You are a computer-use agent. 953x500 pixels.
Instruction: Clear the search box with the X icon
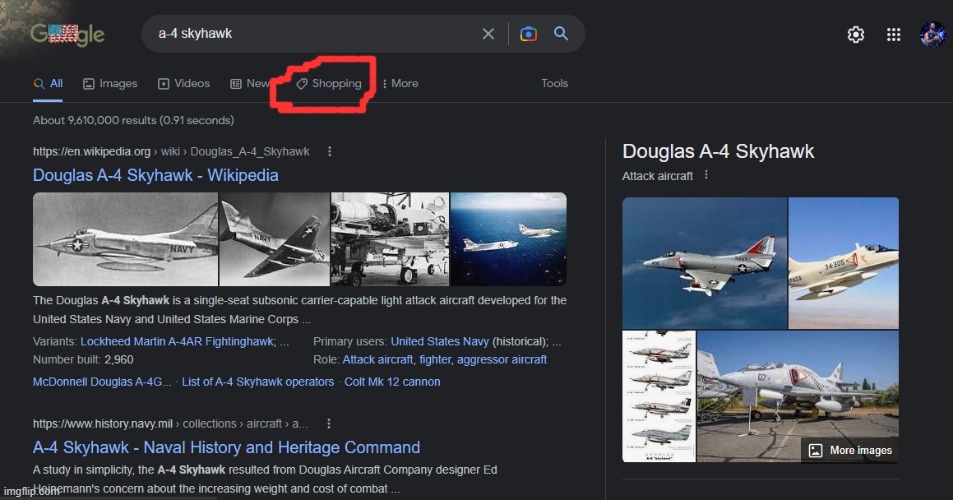click(488, 34)
